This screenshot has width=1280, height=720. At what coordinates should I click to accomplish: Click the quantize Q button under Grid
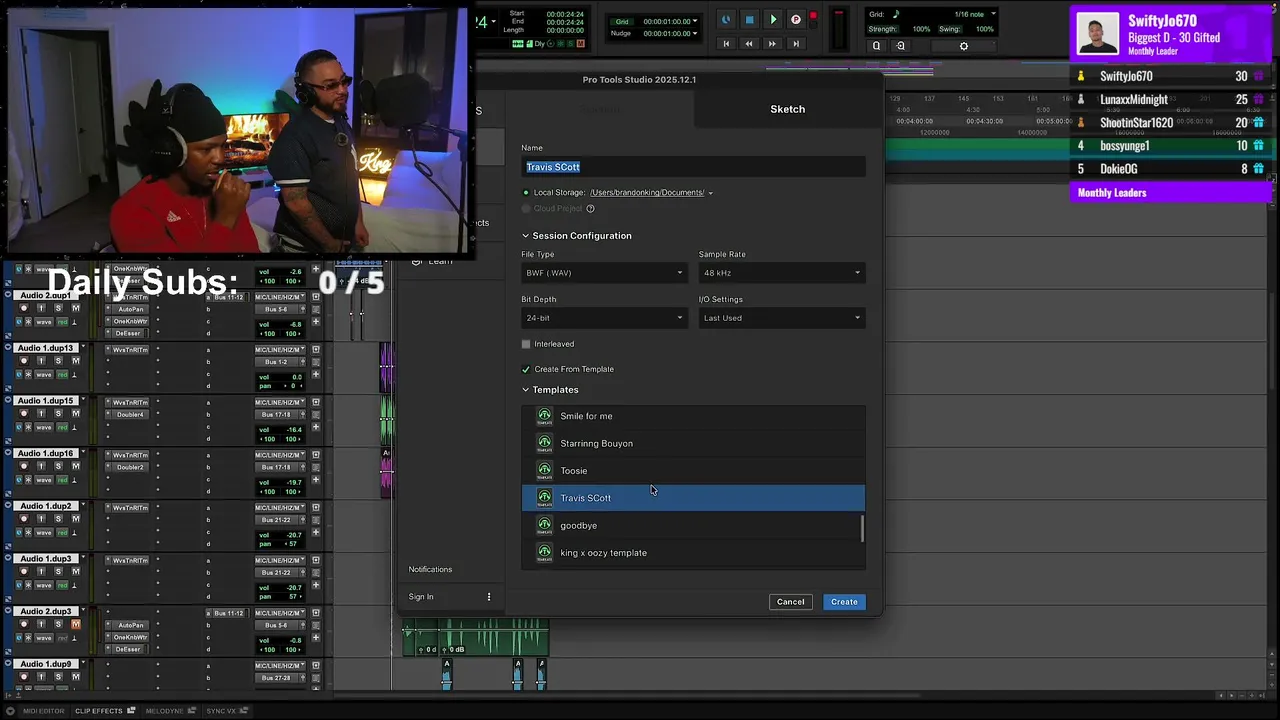pyautogui.click(x=876, y=46)
